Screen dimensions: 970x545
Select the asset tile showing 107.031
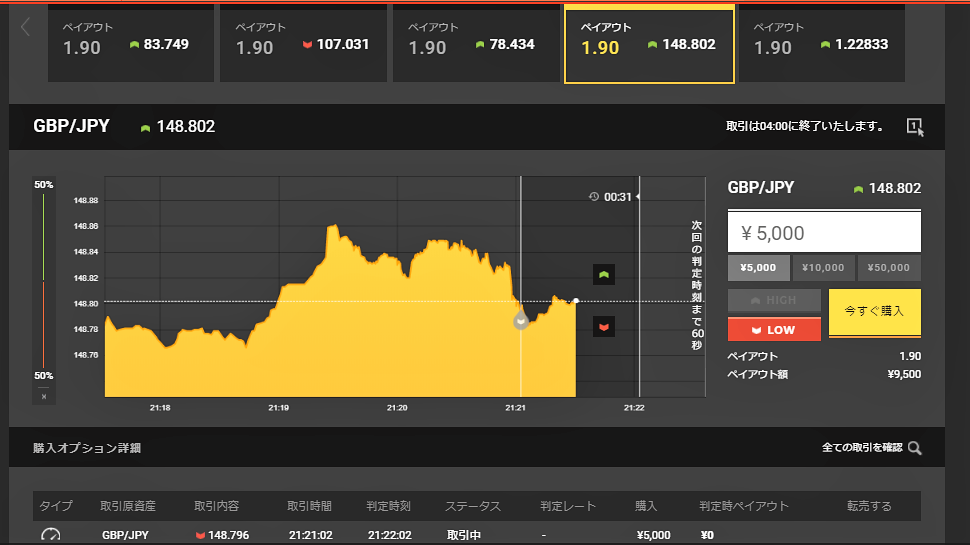point(304,45)
